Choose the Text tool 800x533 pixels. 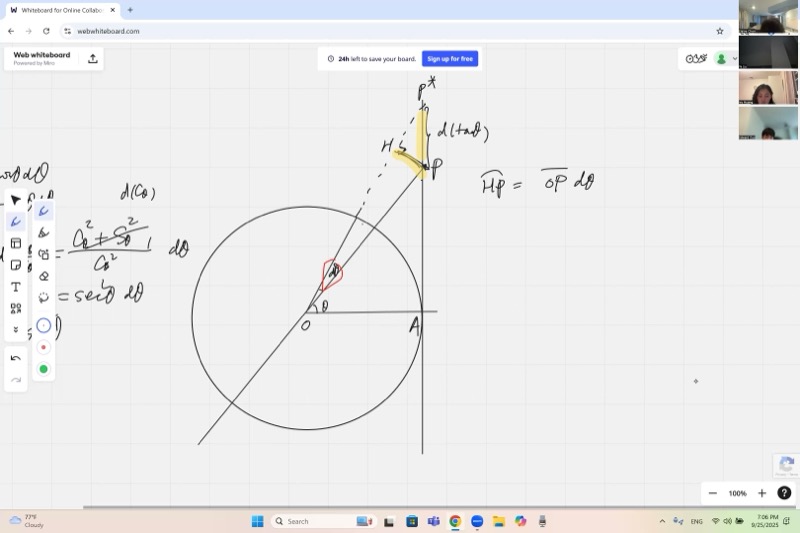click(x=16, y=287)
